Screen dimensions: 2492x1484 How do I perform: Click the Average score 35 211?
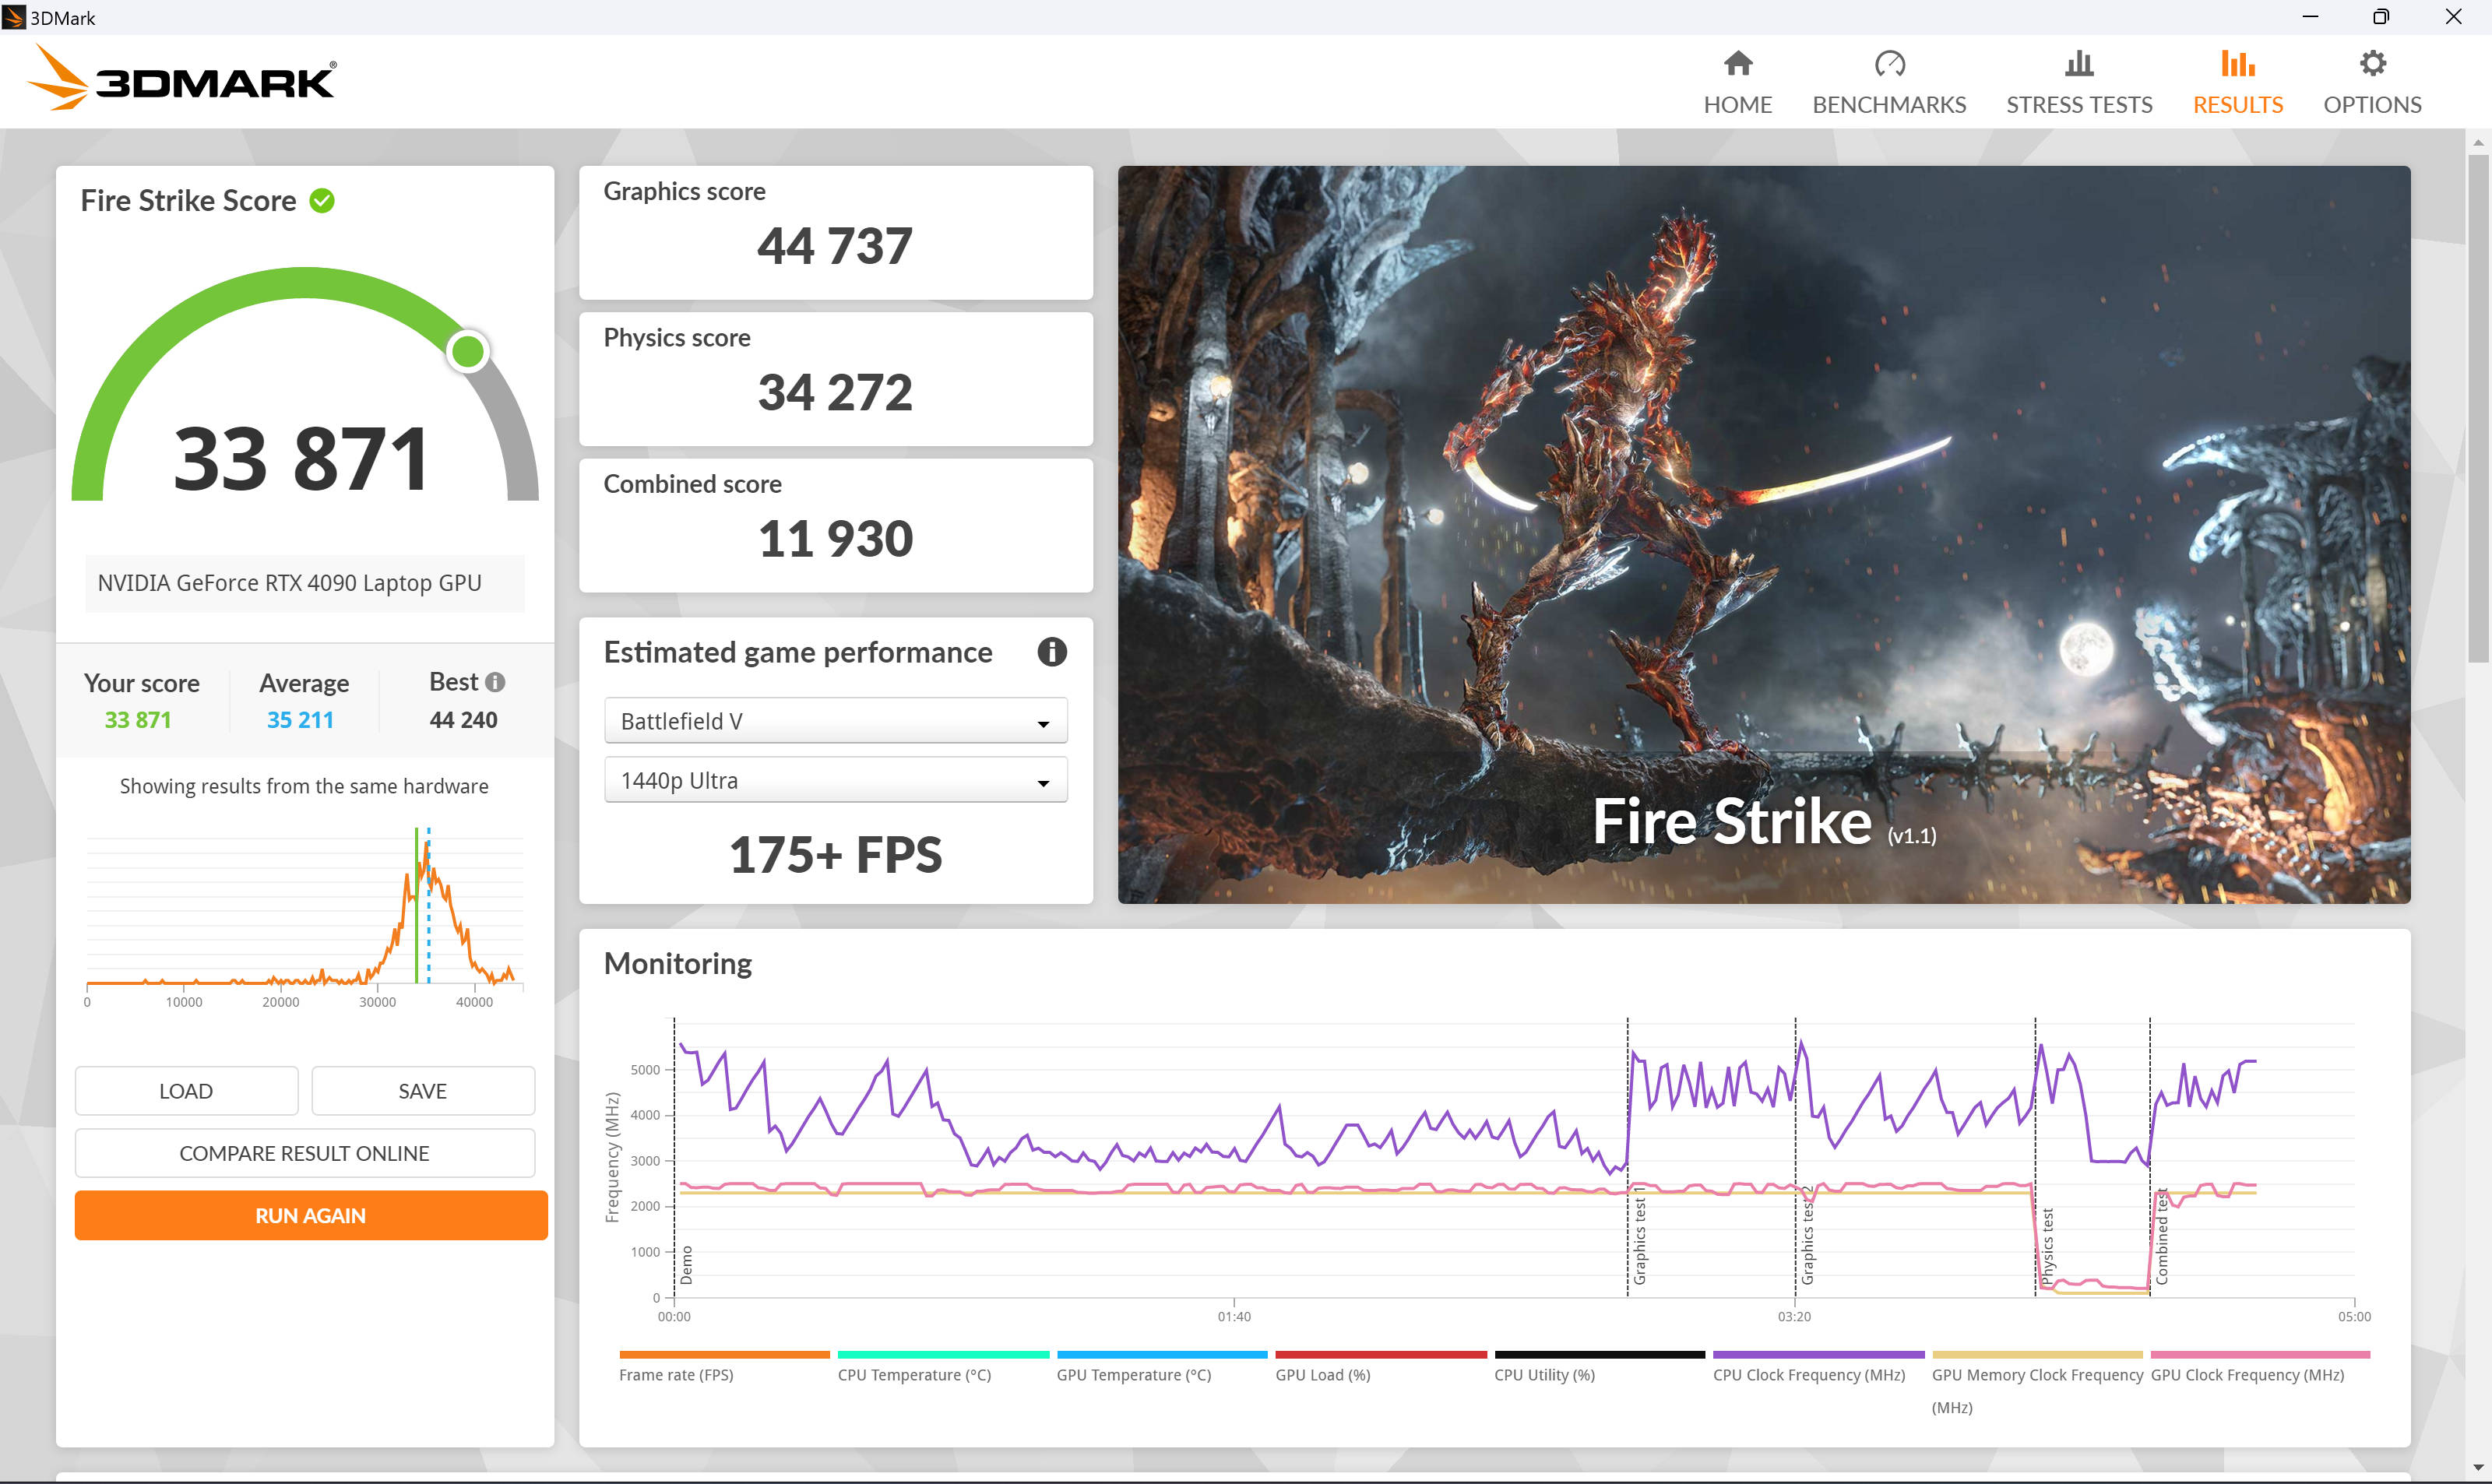pyautogui.click(x=300, y=720)
